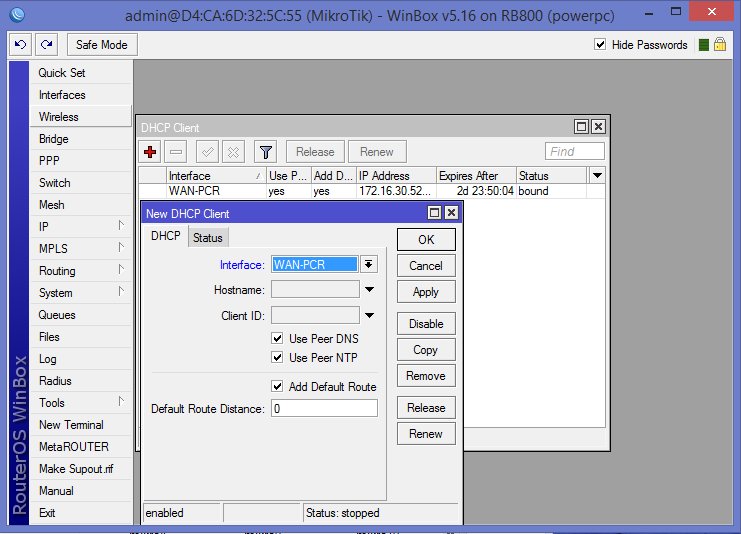Click the green traffic indicator icon
The height and width of the screenshot is (534, 741).
[704, 45]
